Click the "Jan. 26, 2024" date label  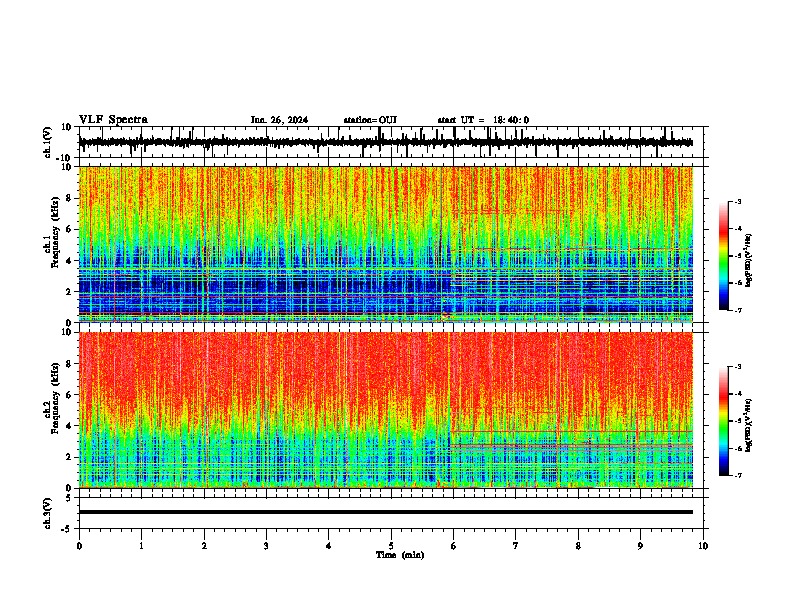click(x=279, y=120)
